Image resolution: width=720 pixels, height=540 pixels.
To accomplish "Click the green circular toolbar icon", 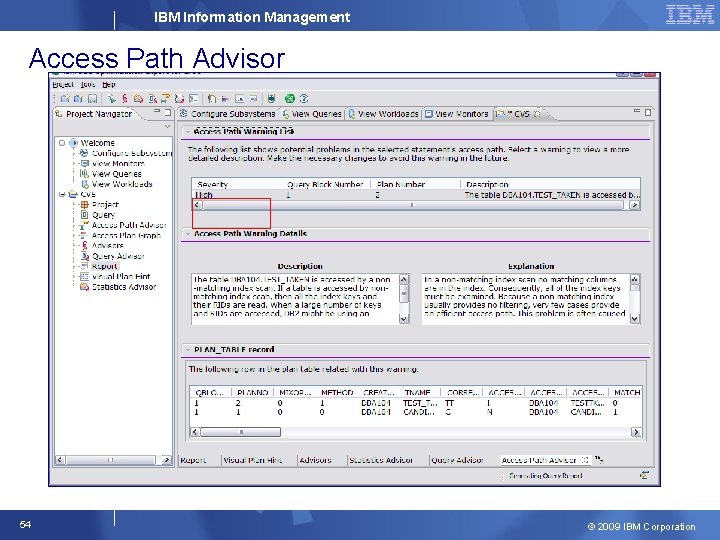I will [x=290, y=99].
